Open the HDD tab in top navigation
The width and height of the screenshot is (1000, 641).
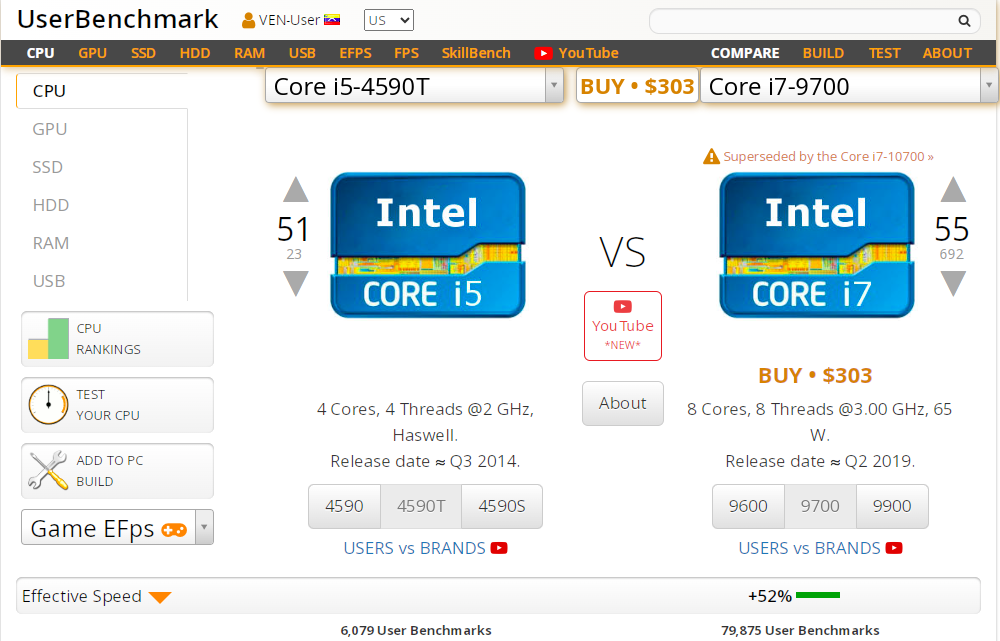pyautogui.click(x=195, y=54)
